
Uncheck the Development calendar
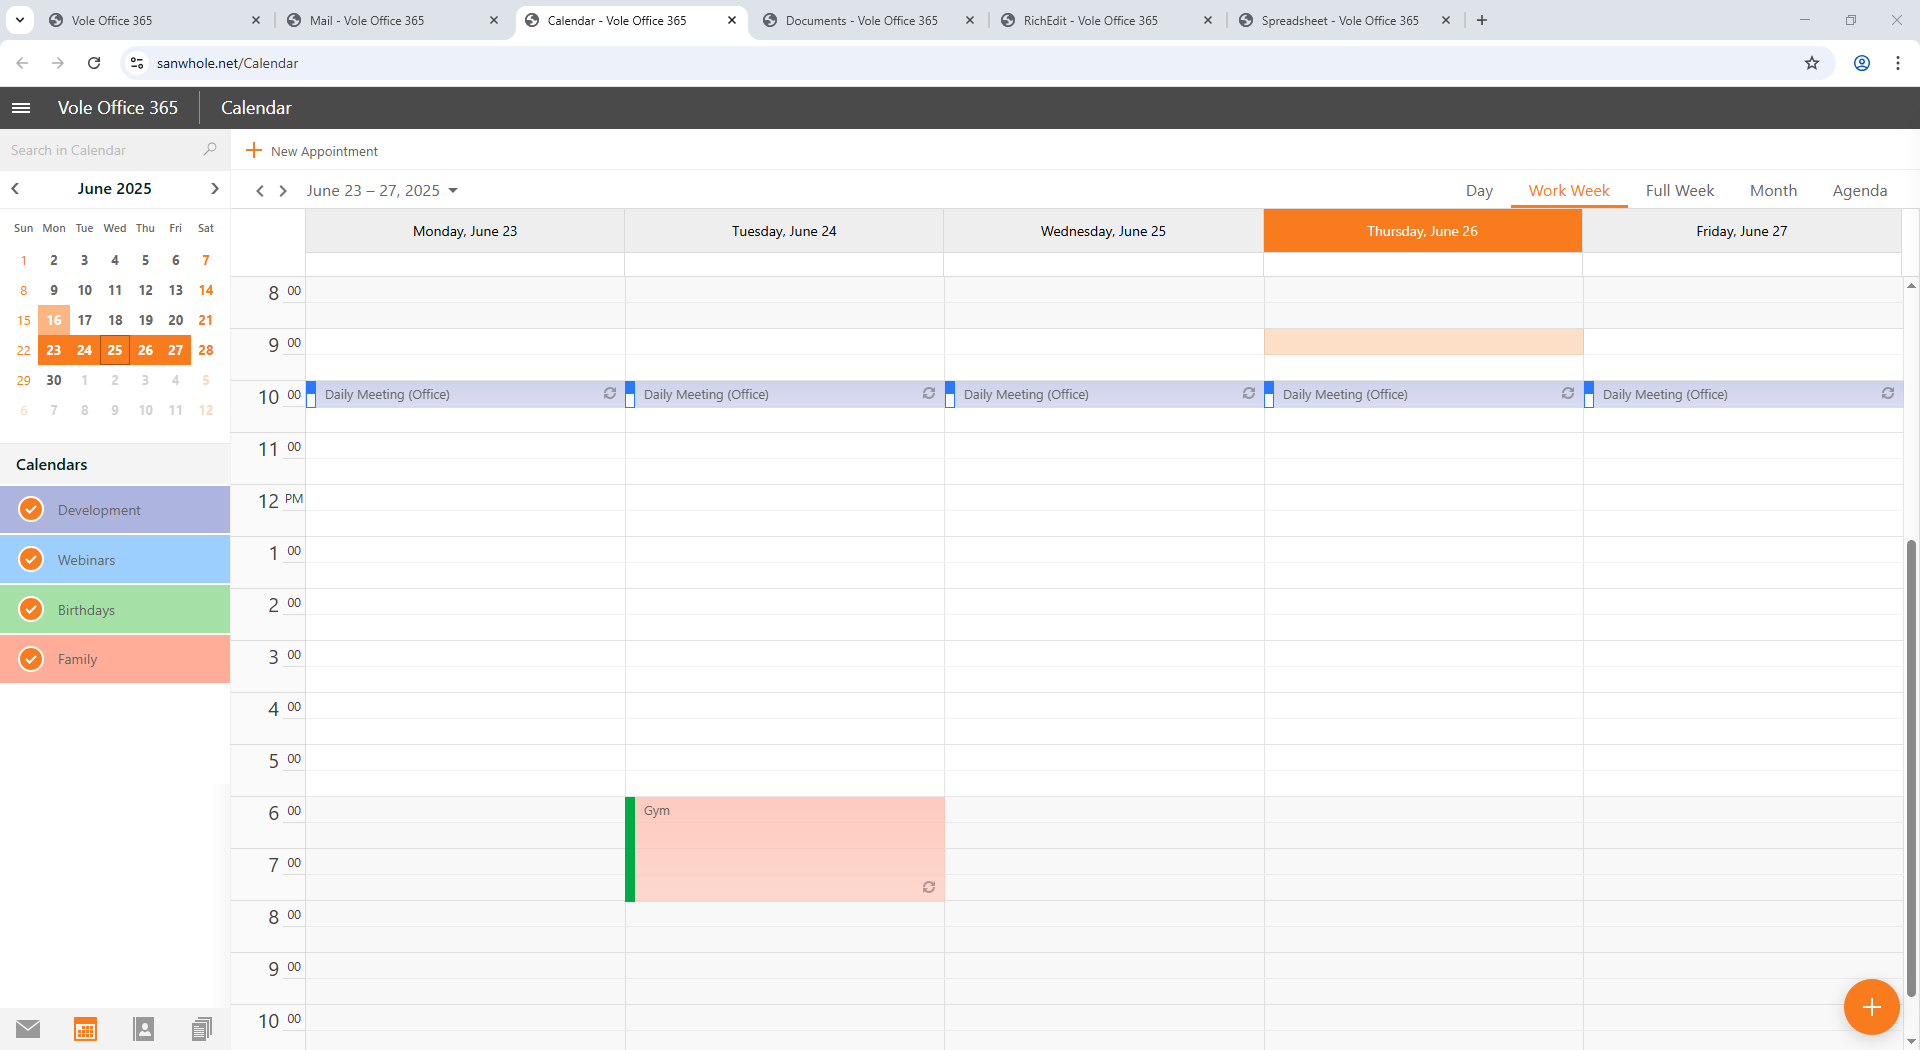point(32,510)
